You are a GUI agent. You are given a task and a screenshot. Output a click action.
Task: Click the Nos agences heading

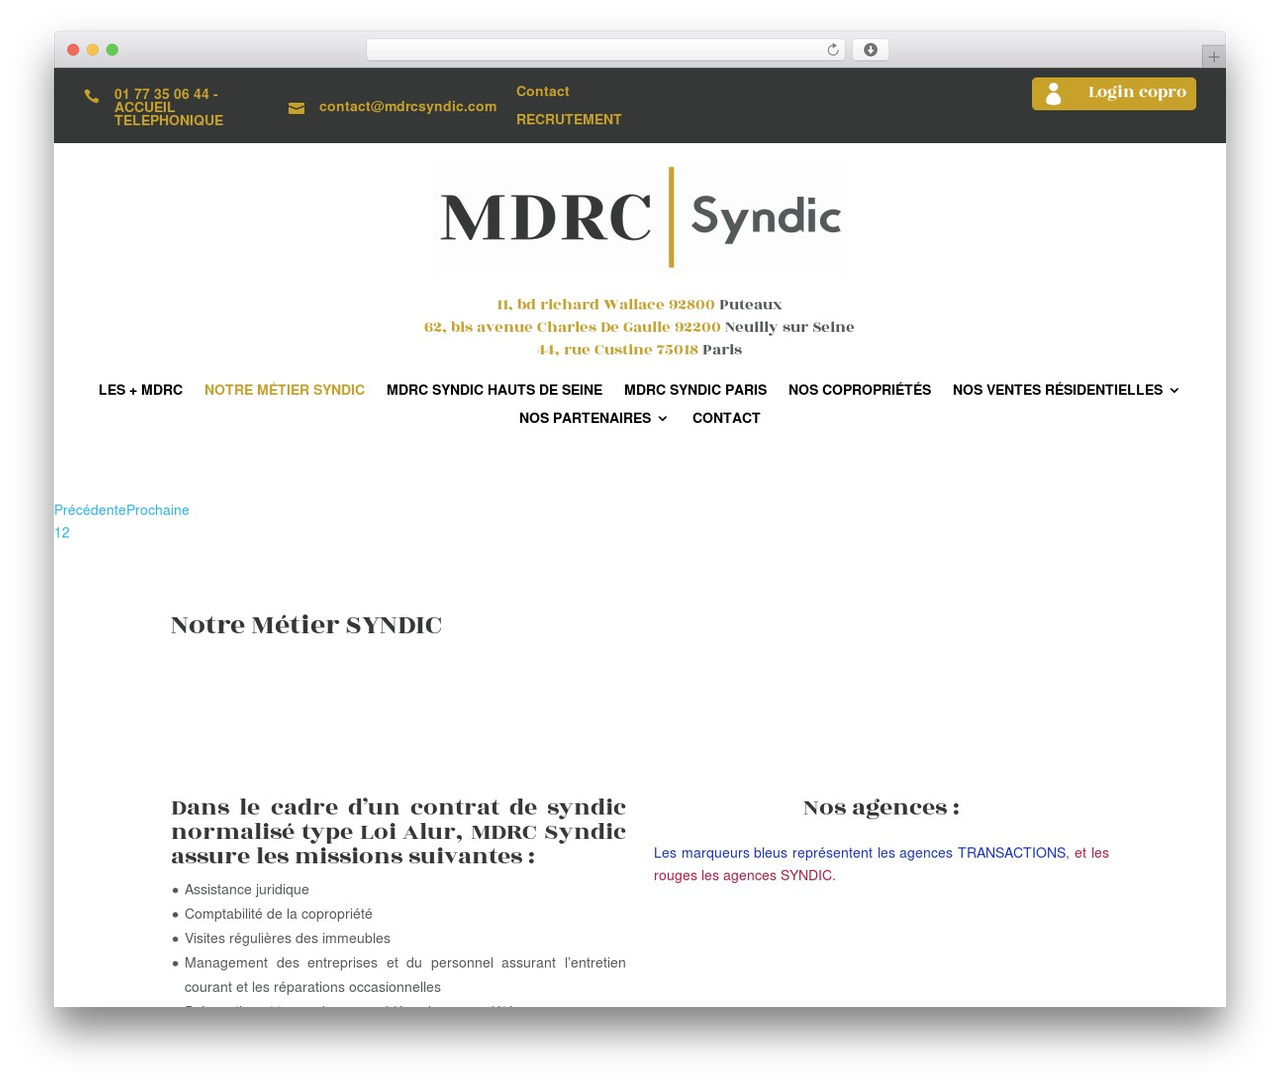(881, 808)
